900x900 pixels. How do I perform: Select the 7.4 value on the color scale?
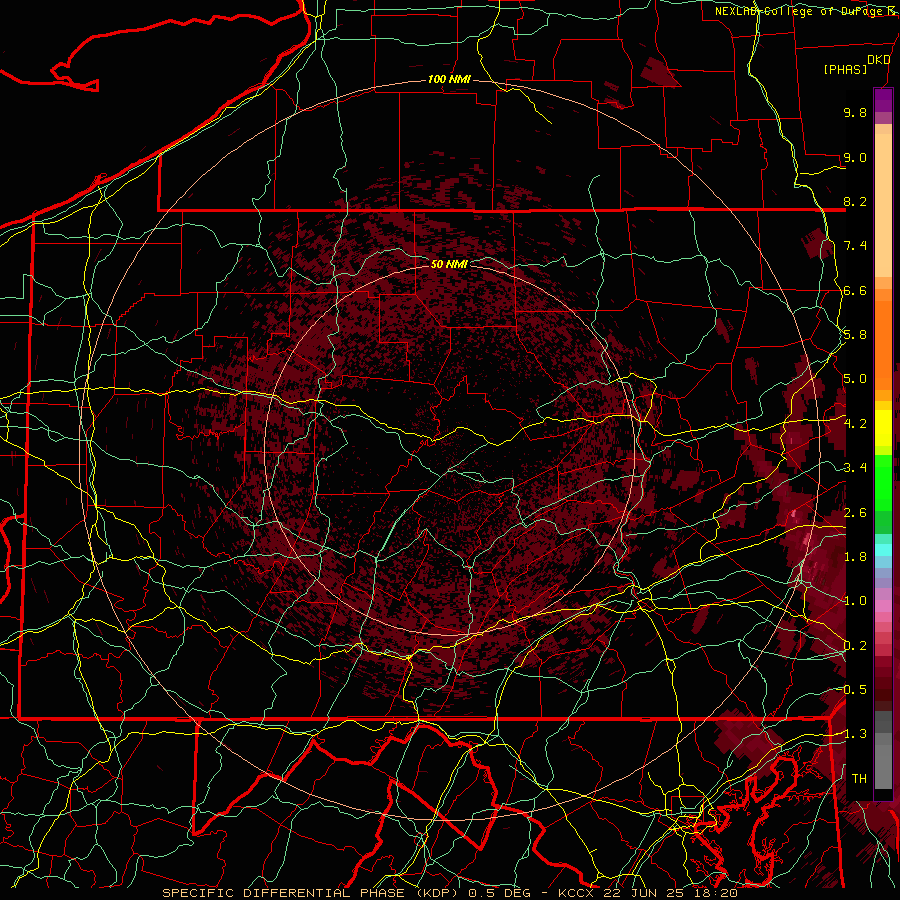click(x=855, y=246)
